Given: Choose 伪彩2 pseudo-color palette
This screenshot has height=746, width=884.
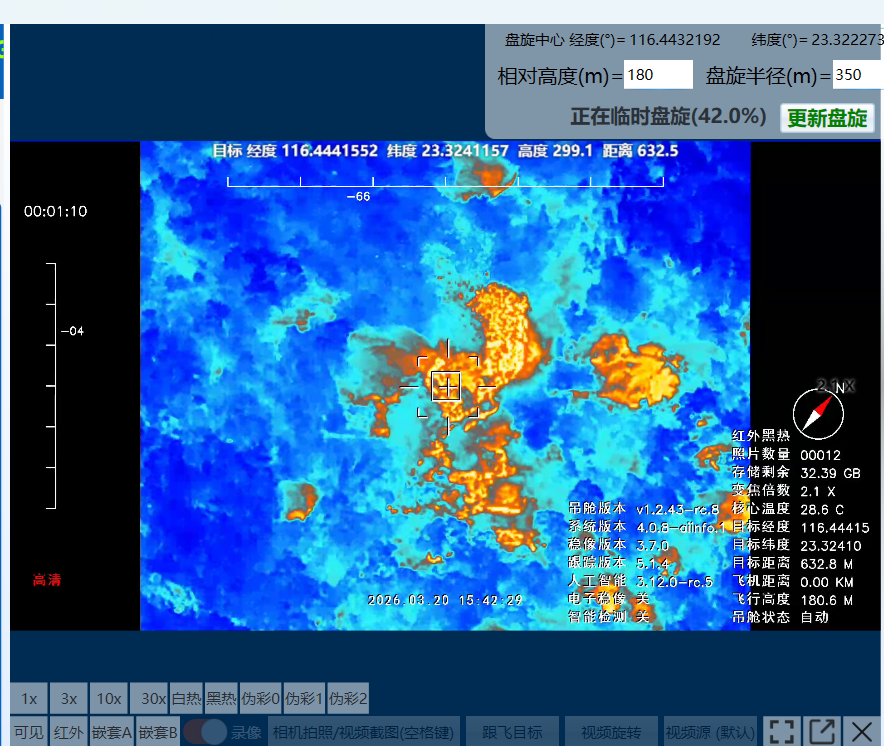Looking at the screenshot, I should 348,698.
